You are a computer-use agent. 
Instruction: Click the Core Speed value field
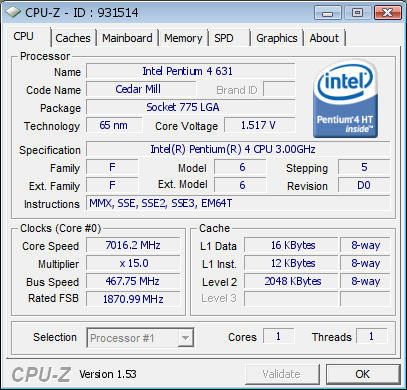pyautogui.click(x=133, y=245)
